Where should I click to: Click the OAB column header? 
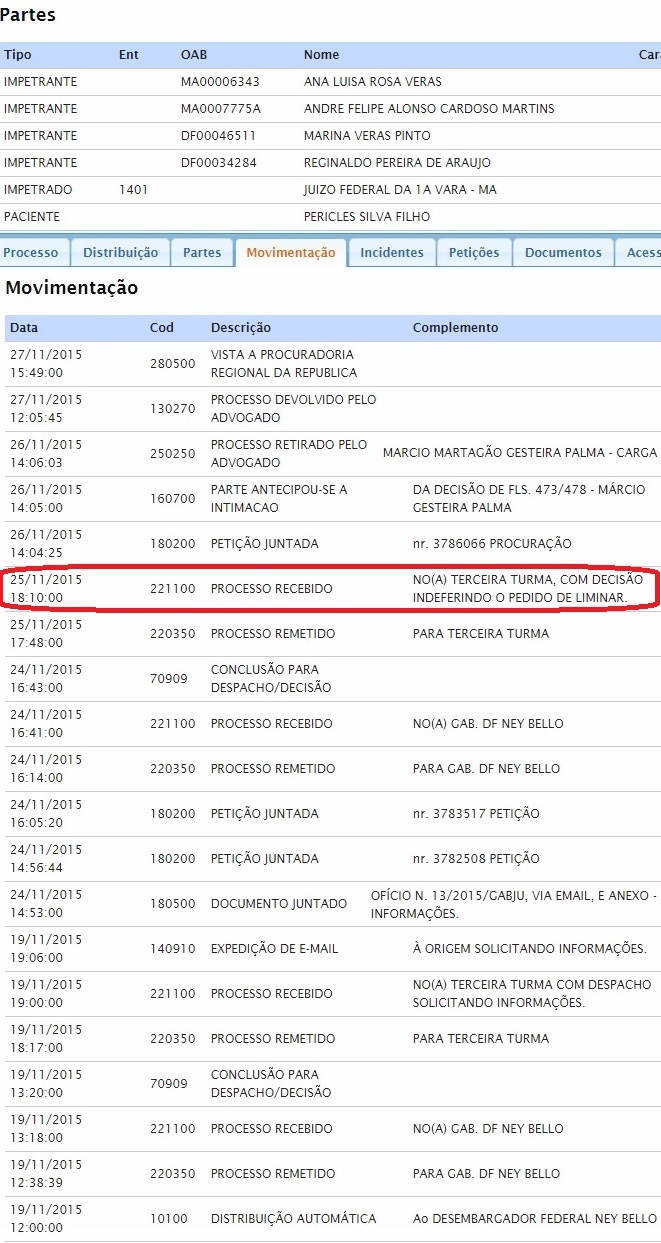(193, 55)
